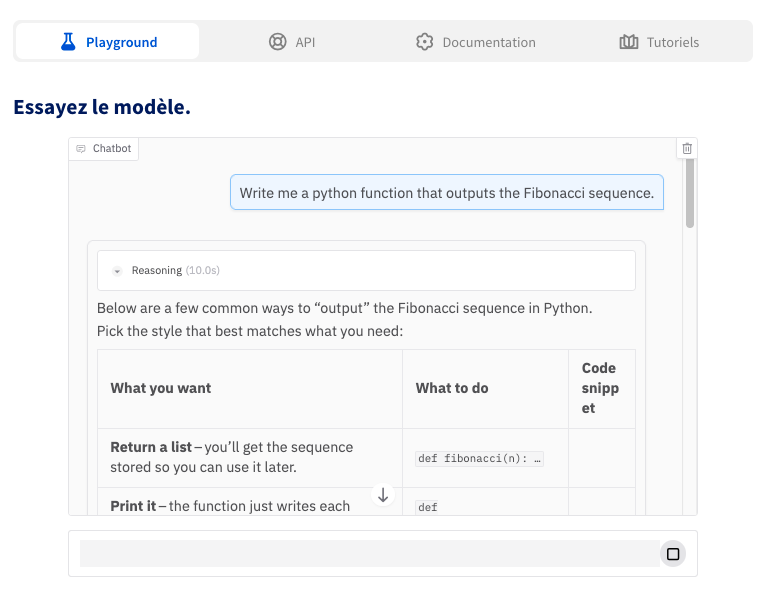Select the Fibonacci user message bubble

446,193
